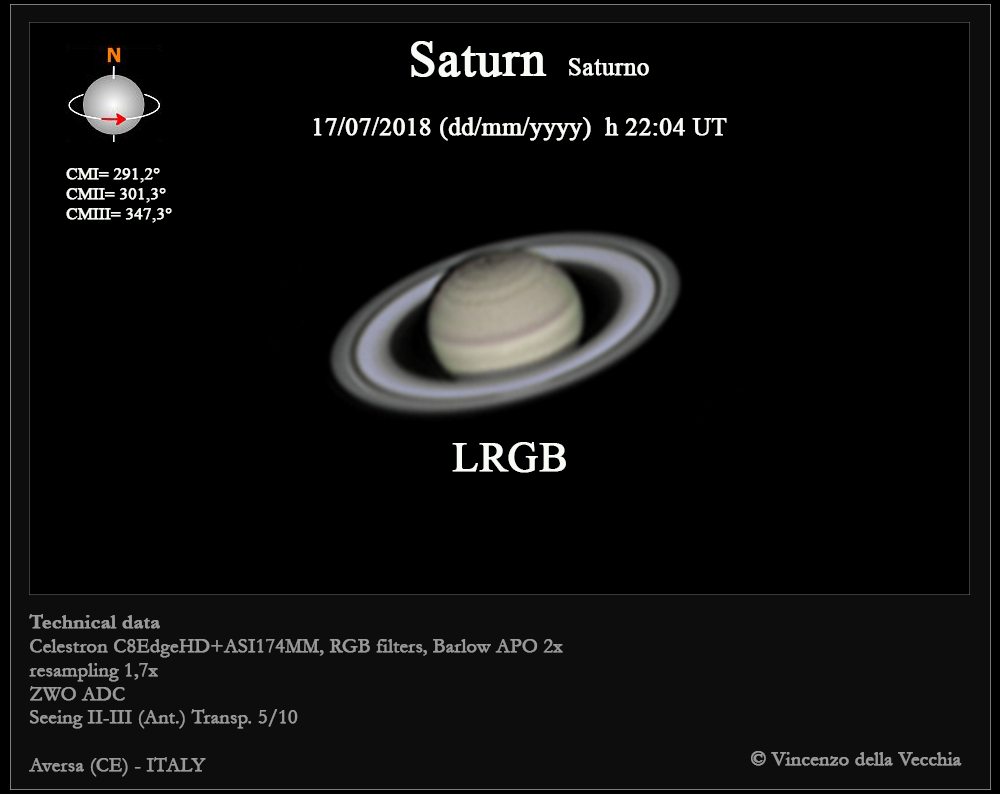Click the orange N north marker
The image size is (1000, 794).
114,55
